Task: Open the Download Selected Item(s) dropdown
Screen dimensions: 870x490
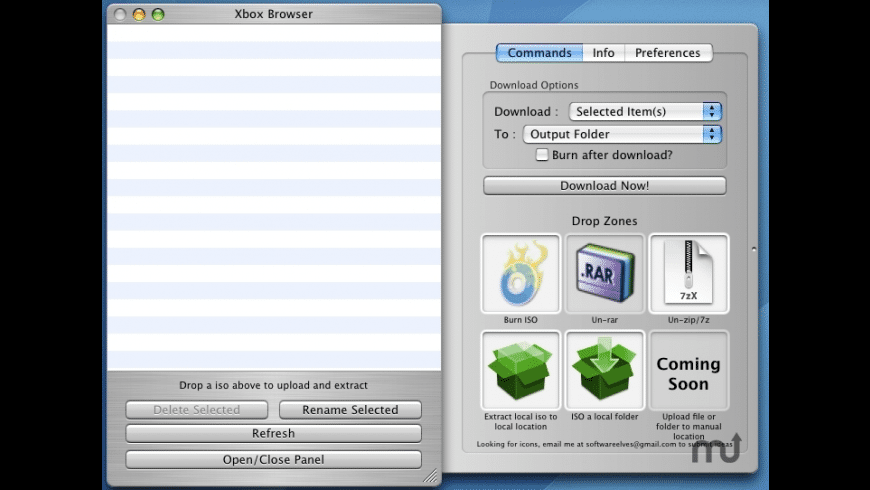Action: click(x=645, y=112)
